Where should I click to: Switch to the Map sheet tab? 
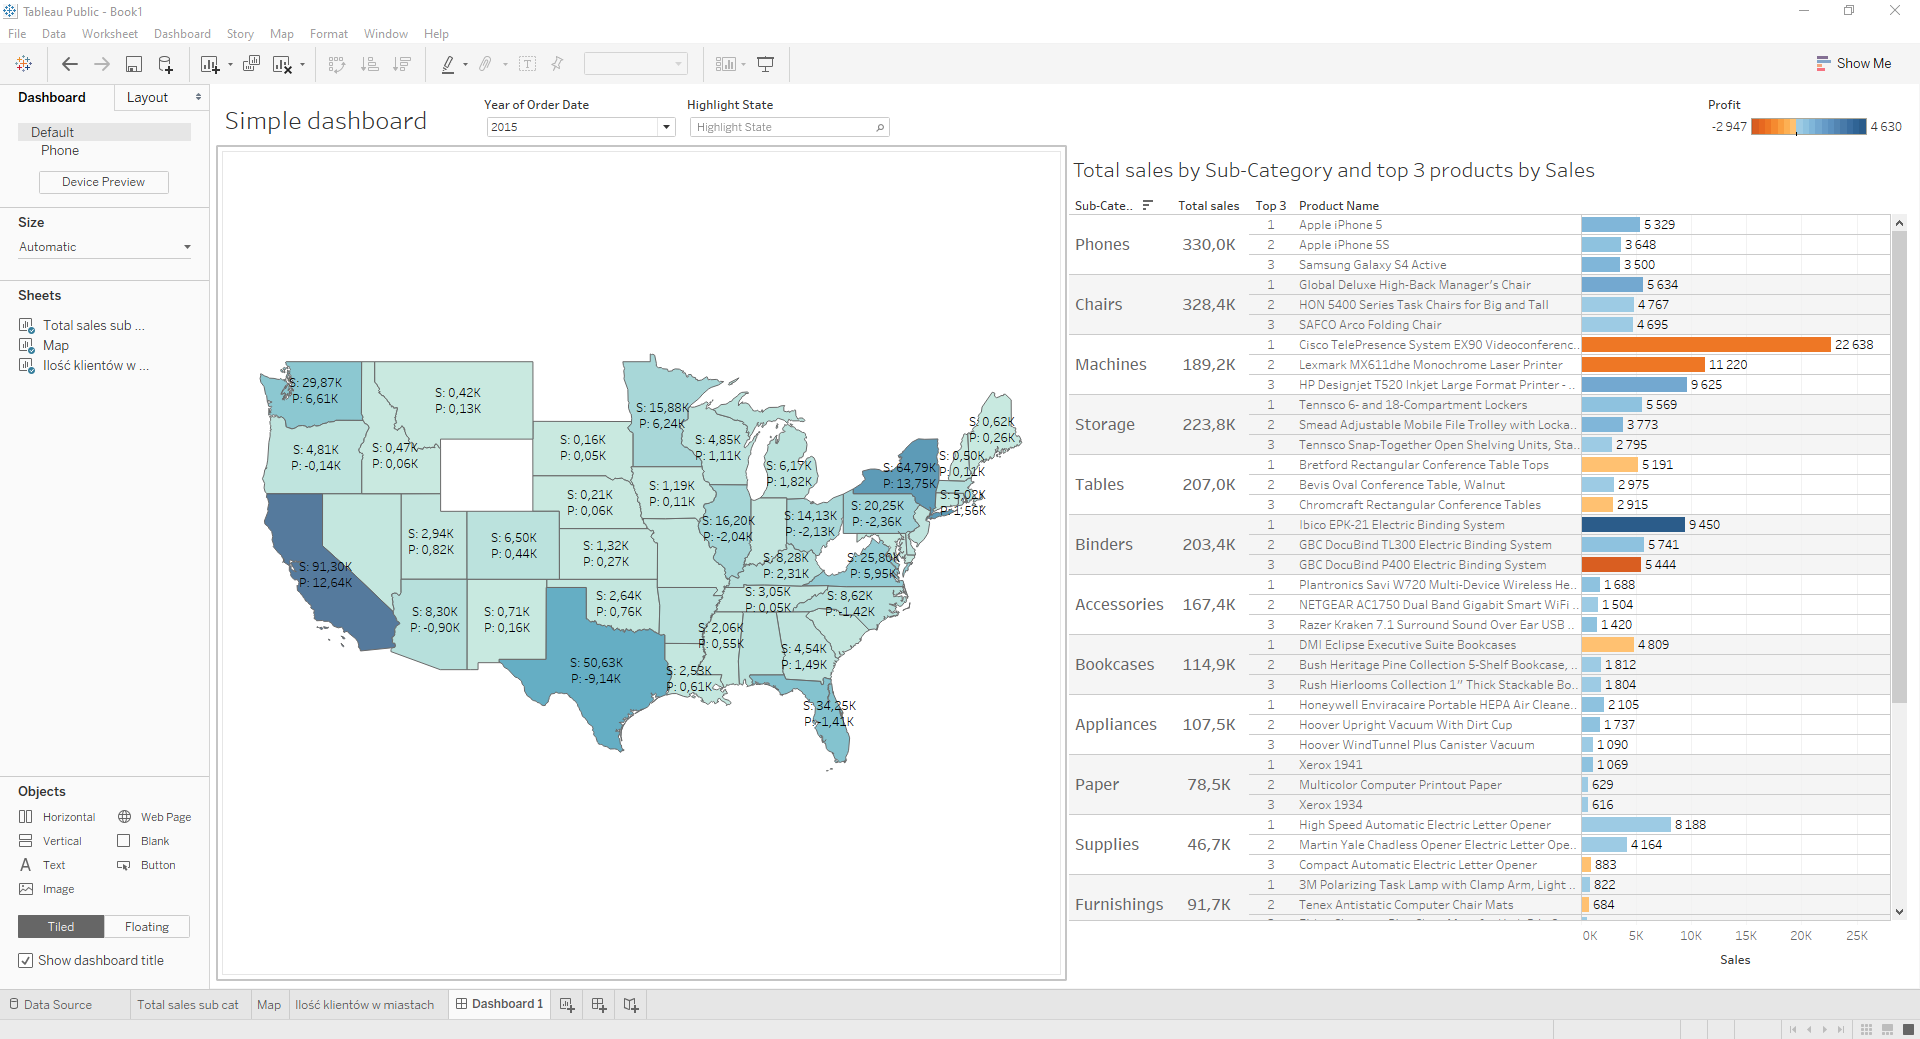pyautogui.click(x=268, y=1005)
